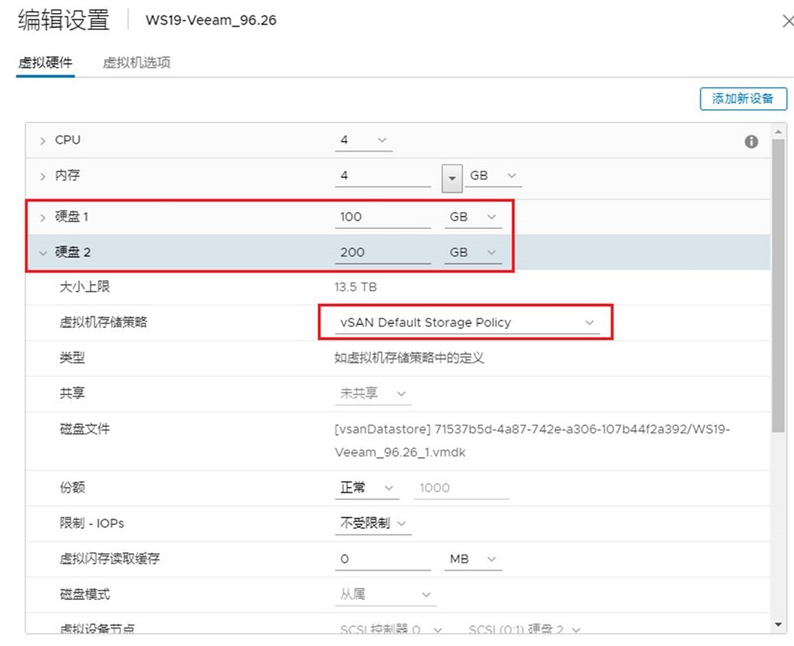Open the memory size arrow dropdown
Screen dimensions: 794x646
coord(452,177)
